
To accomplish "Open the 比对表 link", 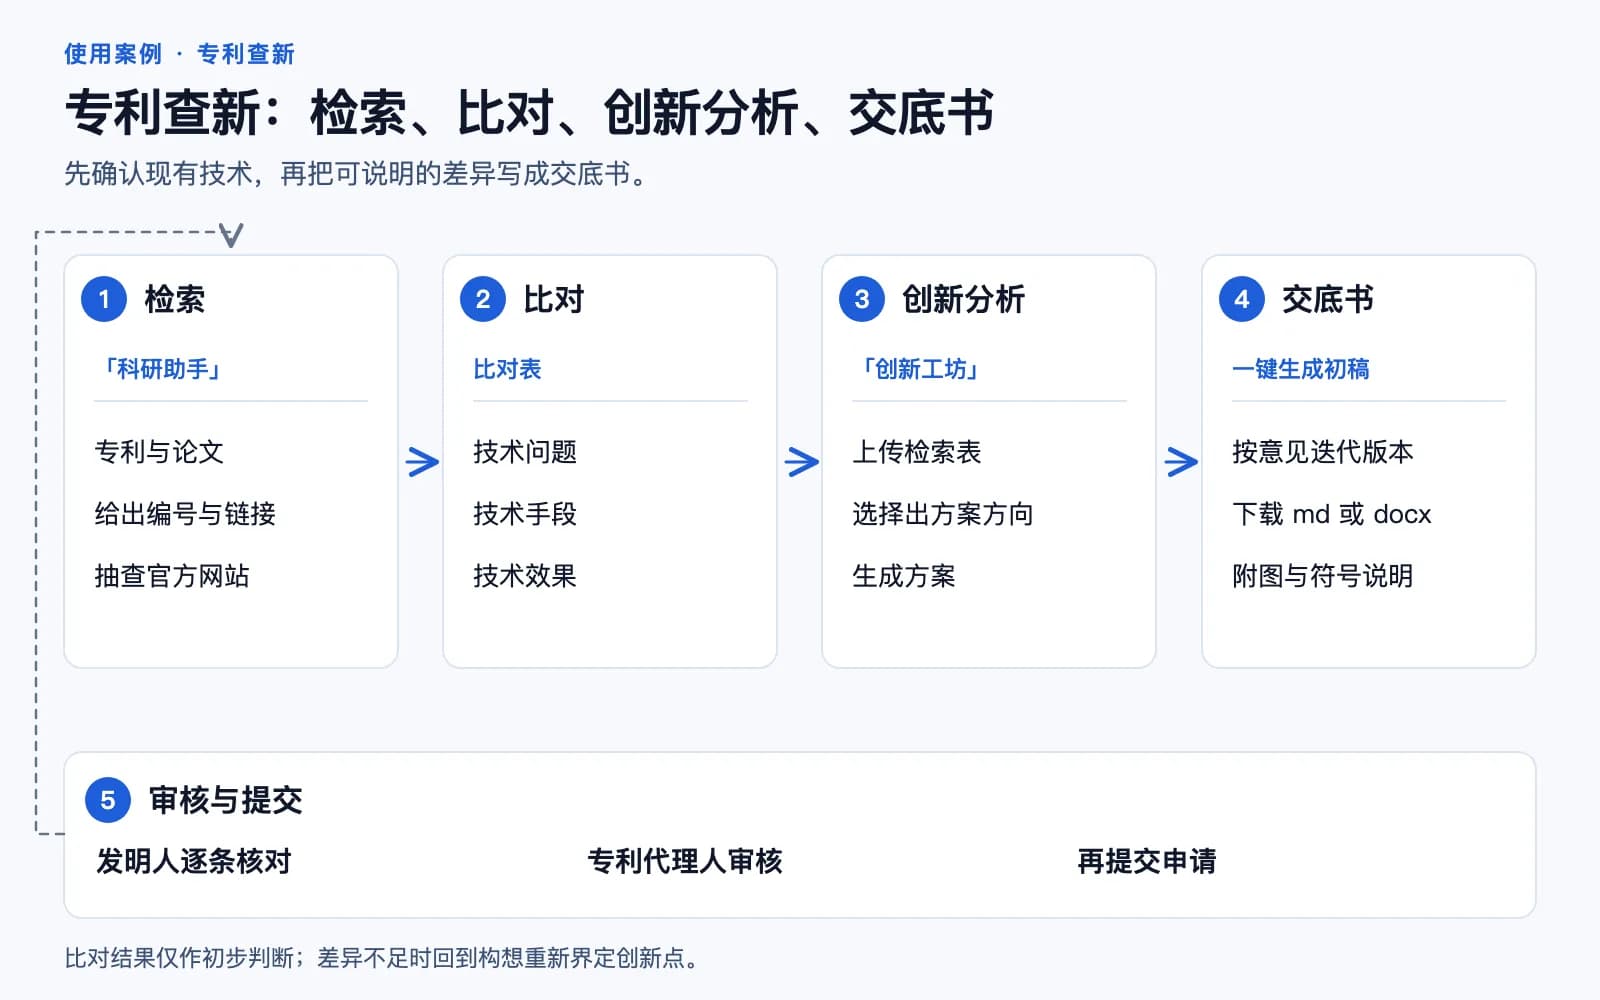I will 507,369.
